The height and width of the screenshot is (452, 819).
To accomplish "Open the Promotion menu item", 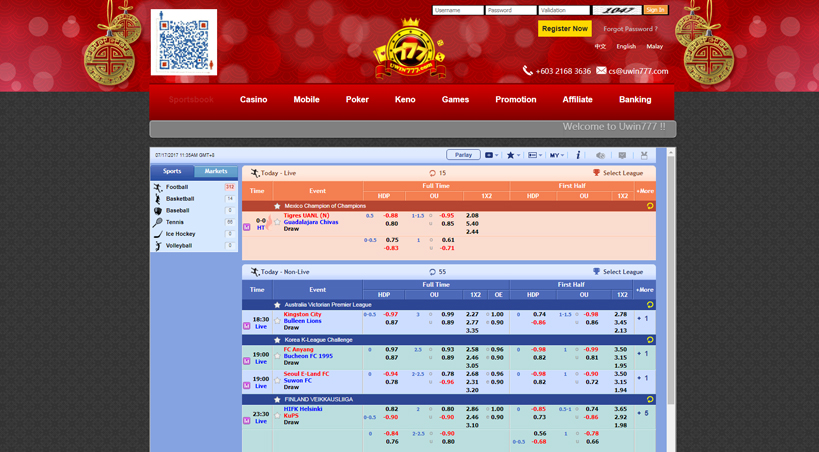I will (x=516, y=99).
